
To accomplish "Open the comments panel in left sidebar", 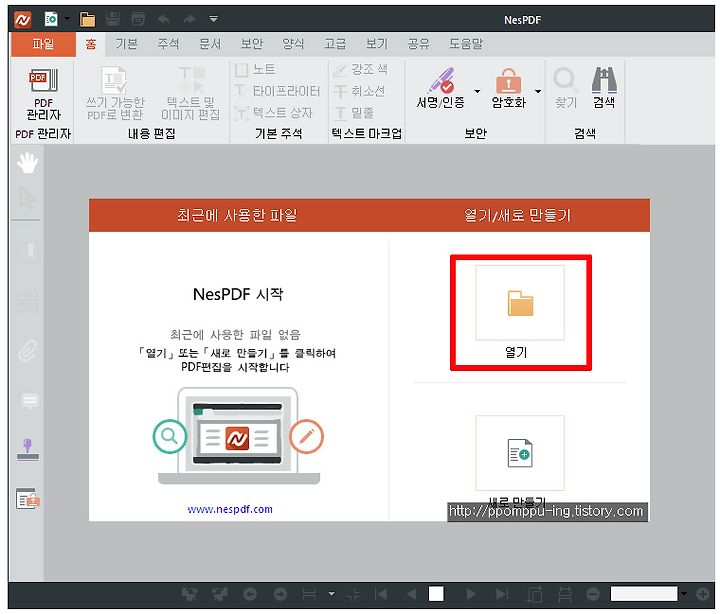I will (30, 401).
